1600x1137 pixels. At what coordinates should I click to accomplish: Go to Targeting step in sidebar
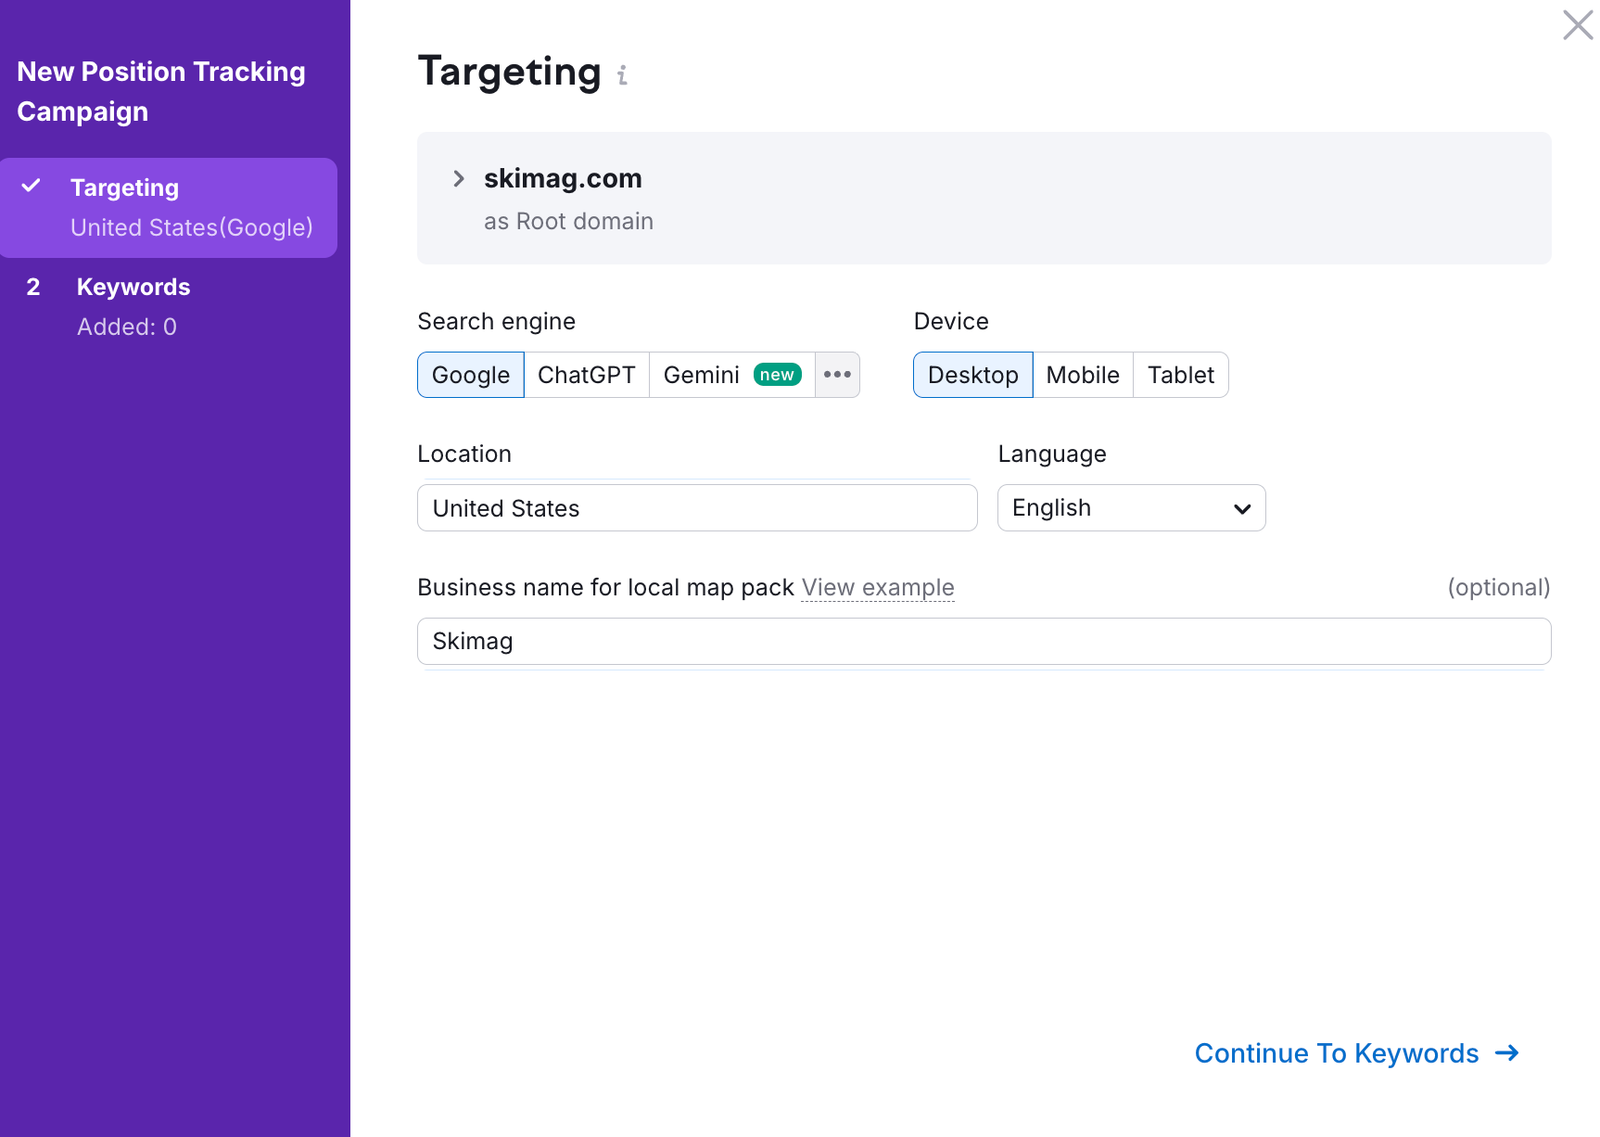[x=169, y=208]
